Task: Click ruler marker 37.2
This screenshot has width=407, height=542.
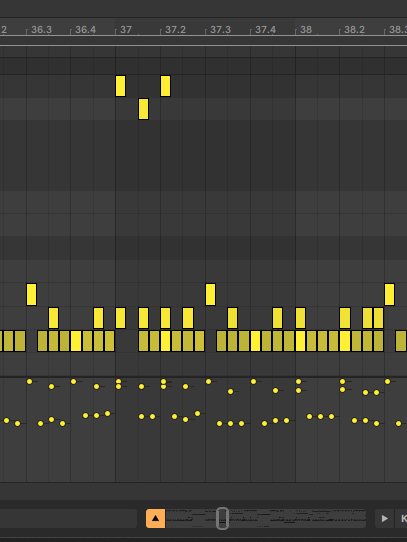Action: point(175,30)
